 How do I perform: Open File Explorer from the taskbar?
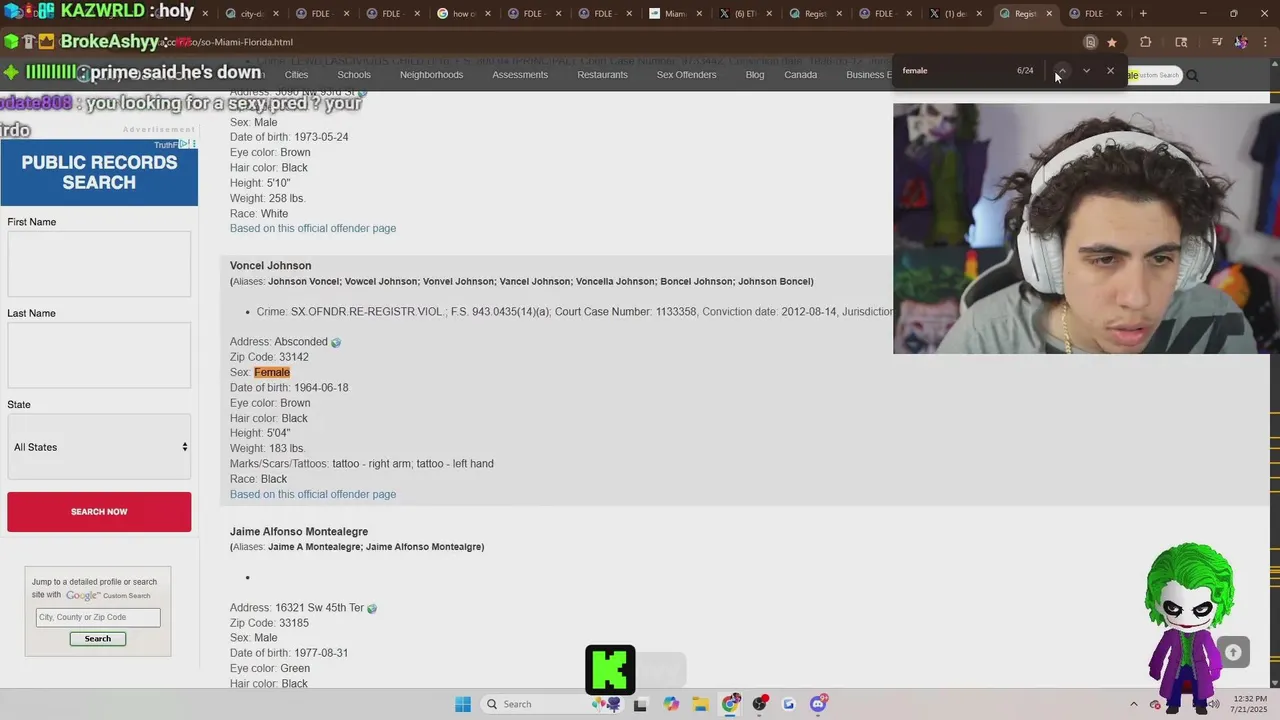click(x=700, y=704)
